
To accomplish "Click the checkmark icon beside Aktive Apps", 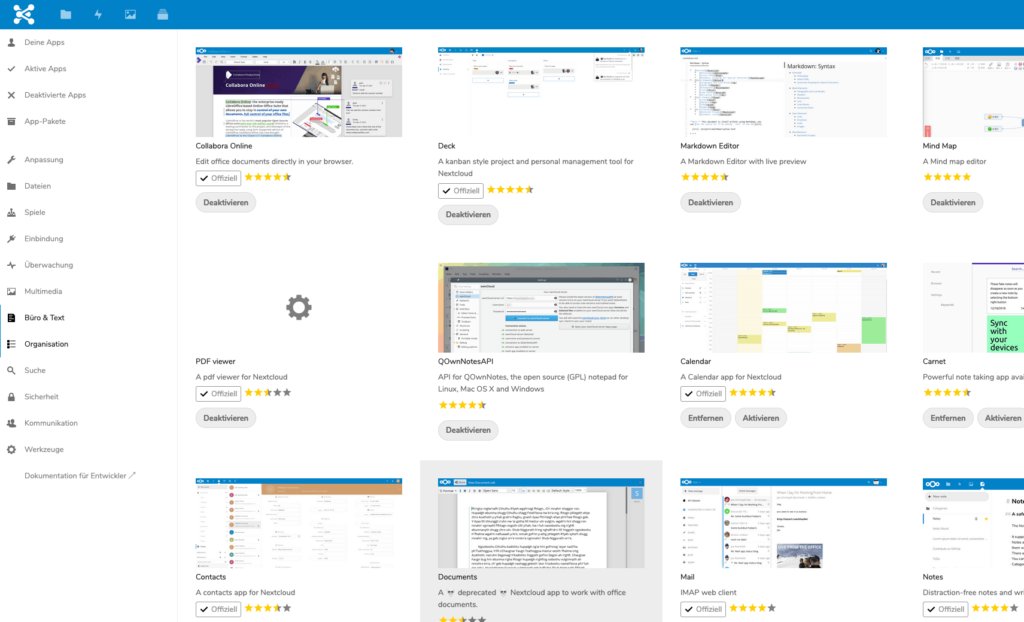I will click(x=11, y=68).
